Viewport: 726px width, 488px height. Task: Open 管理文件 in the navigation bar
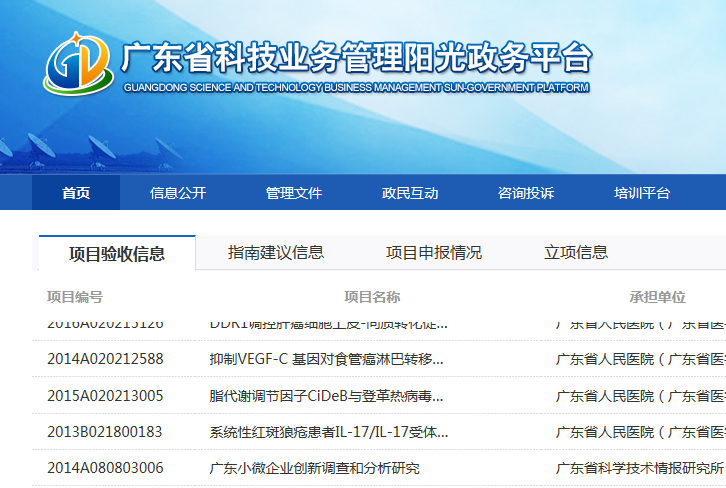pos(294,193)
